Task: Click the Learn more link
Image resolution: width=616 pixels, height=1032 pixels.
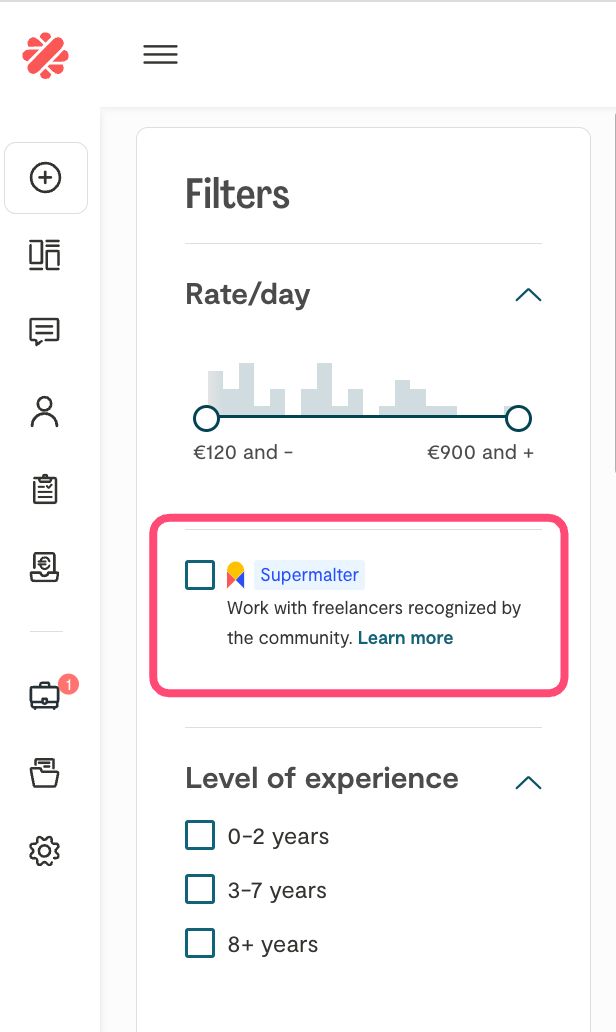Action: (405, 638)
